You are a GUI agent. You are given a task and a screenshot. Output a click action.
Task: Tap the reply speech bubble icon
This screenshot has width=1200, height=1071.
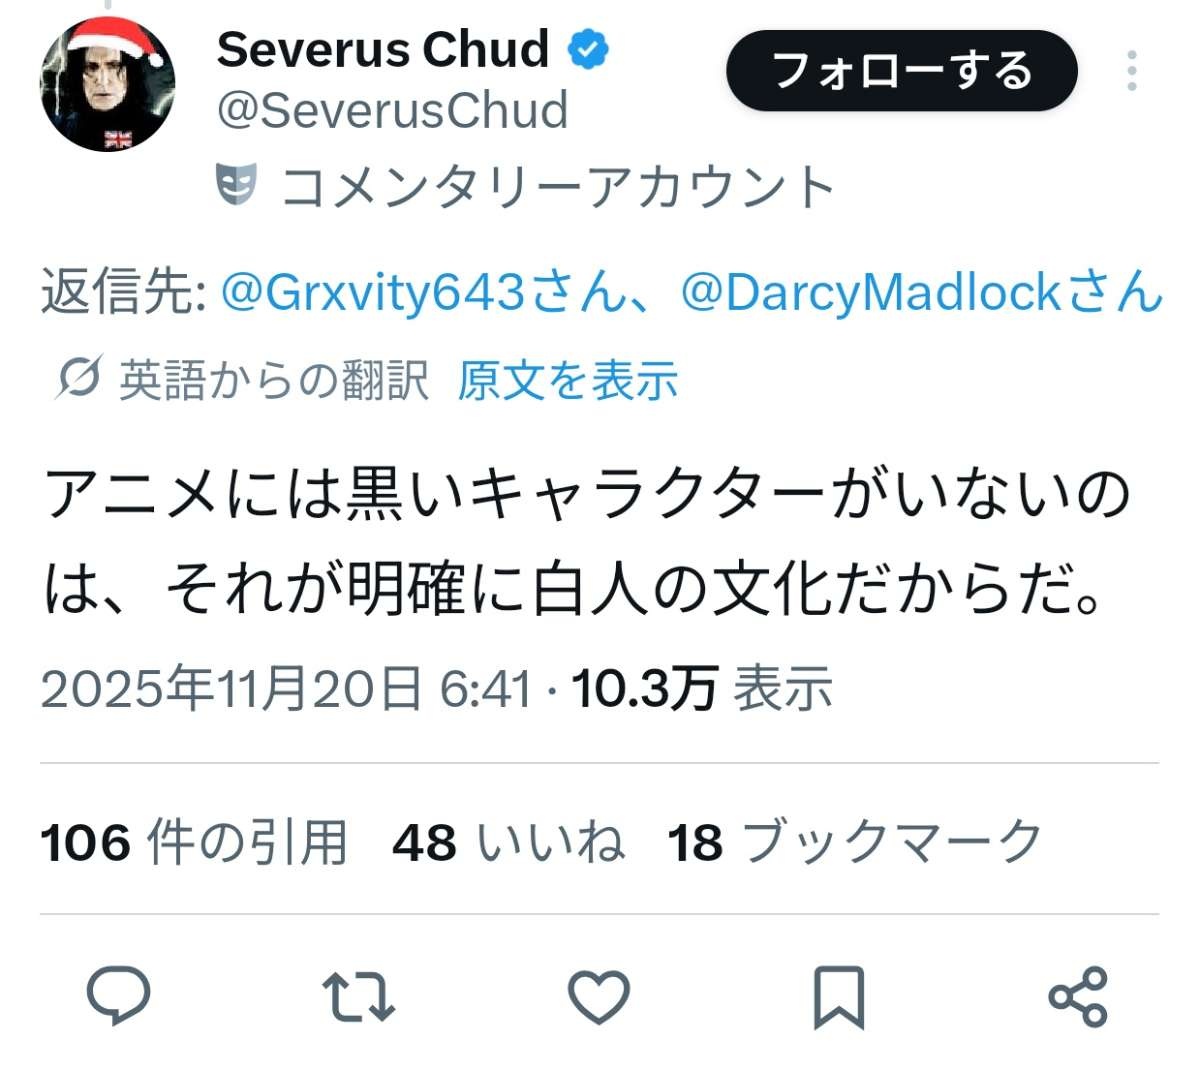pyautogui.click(x=119, y=996)
